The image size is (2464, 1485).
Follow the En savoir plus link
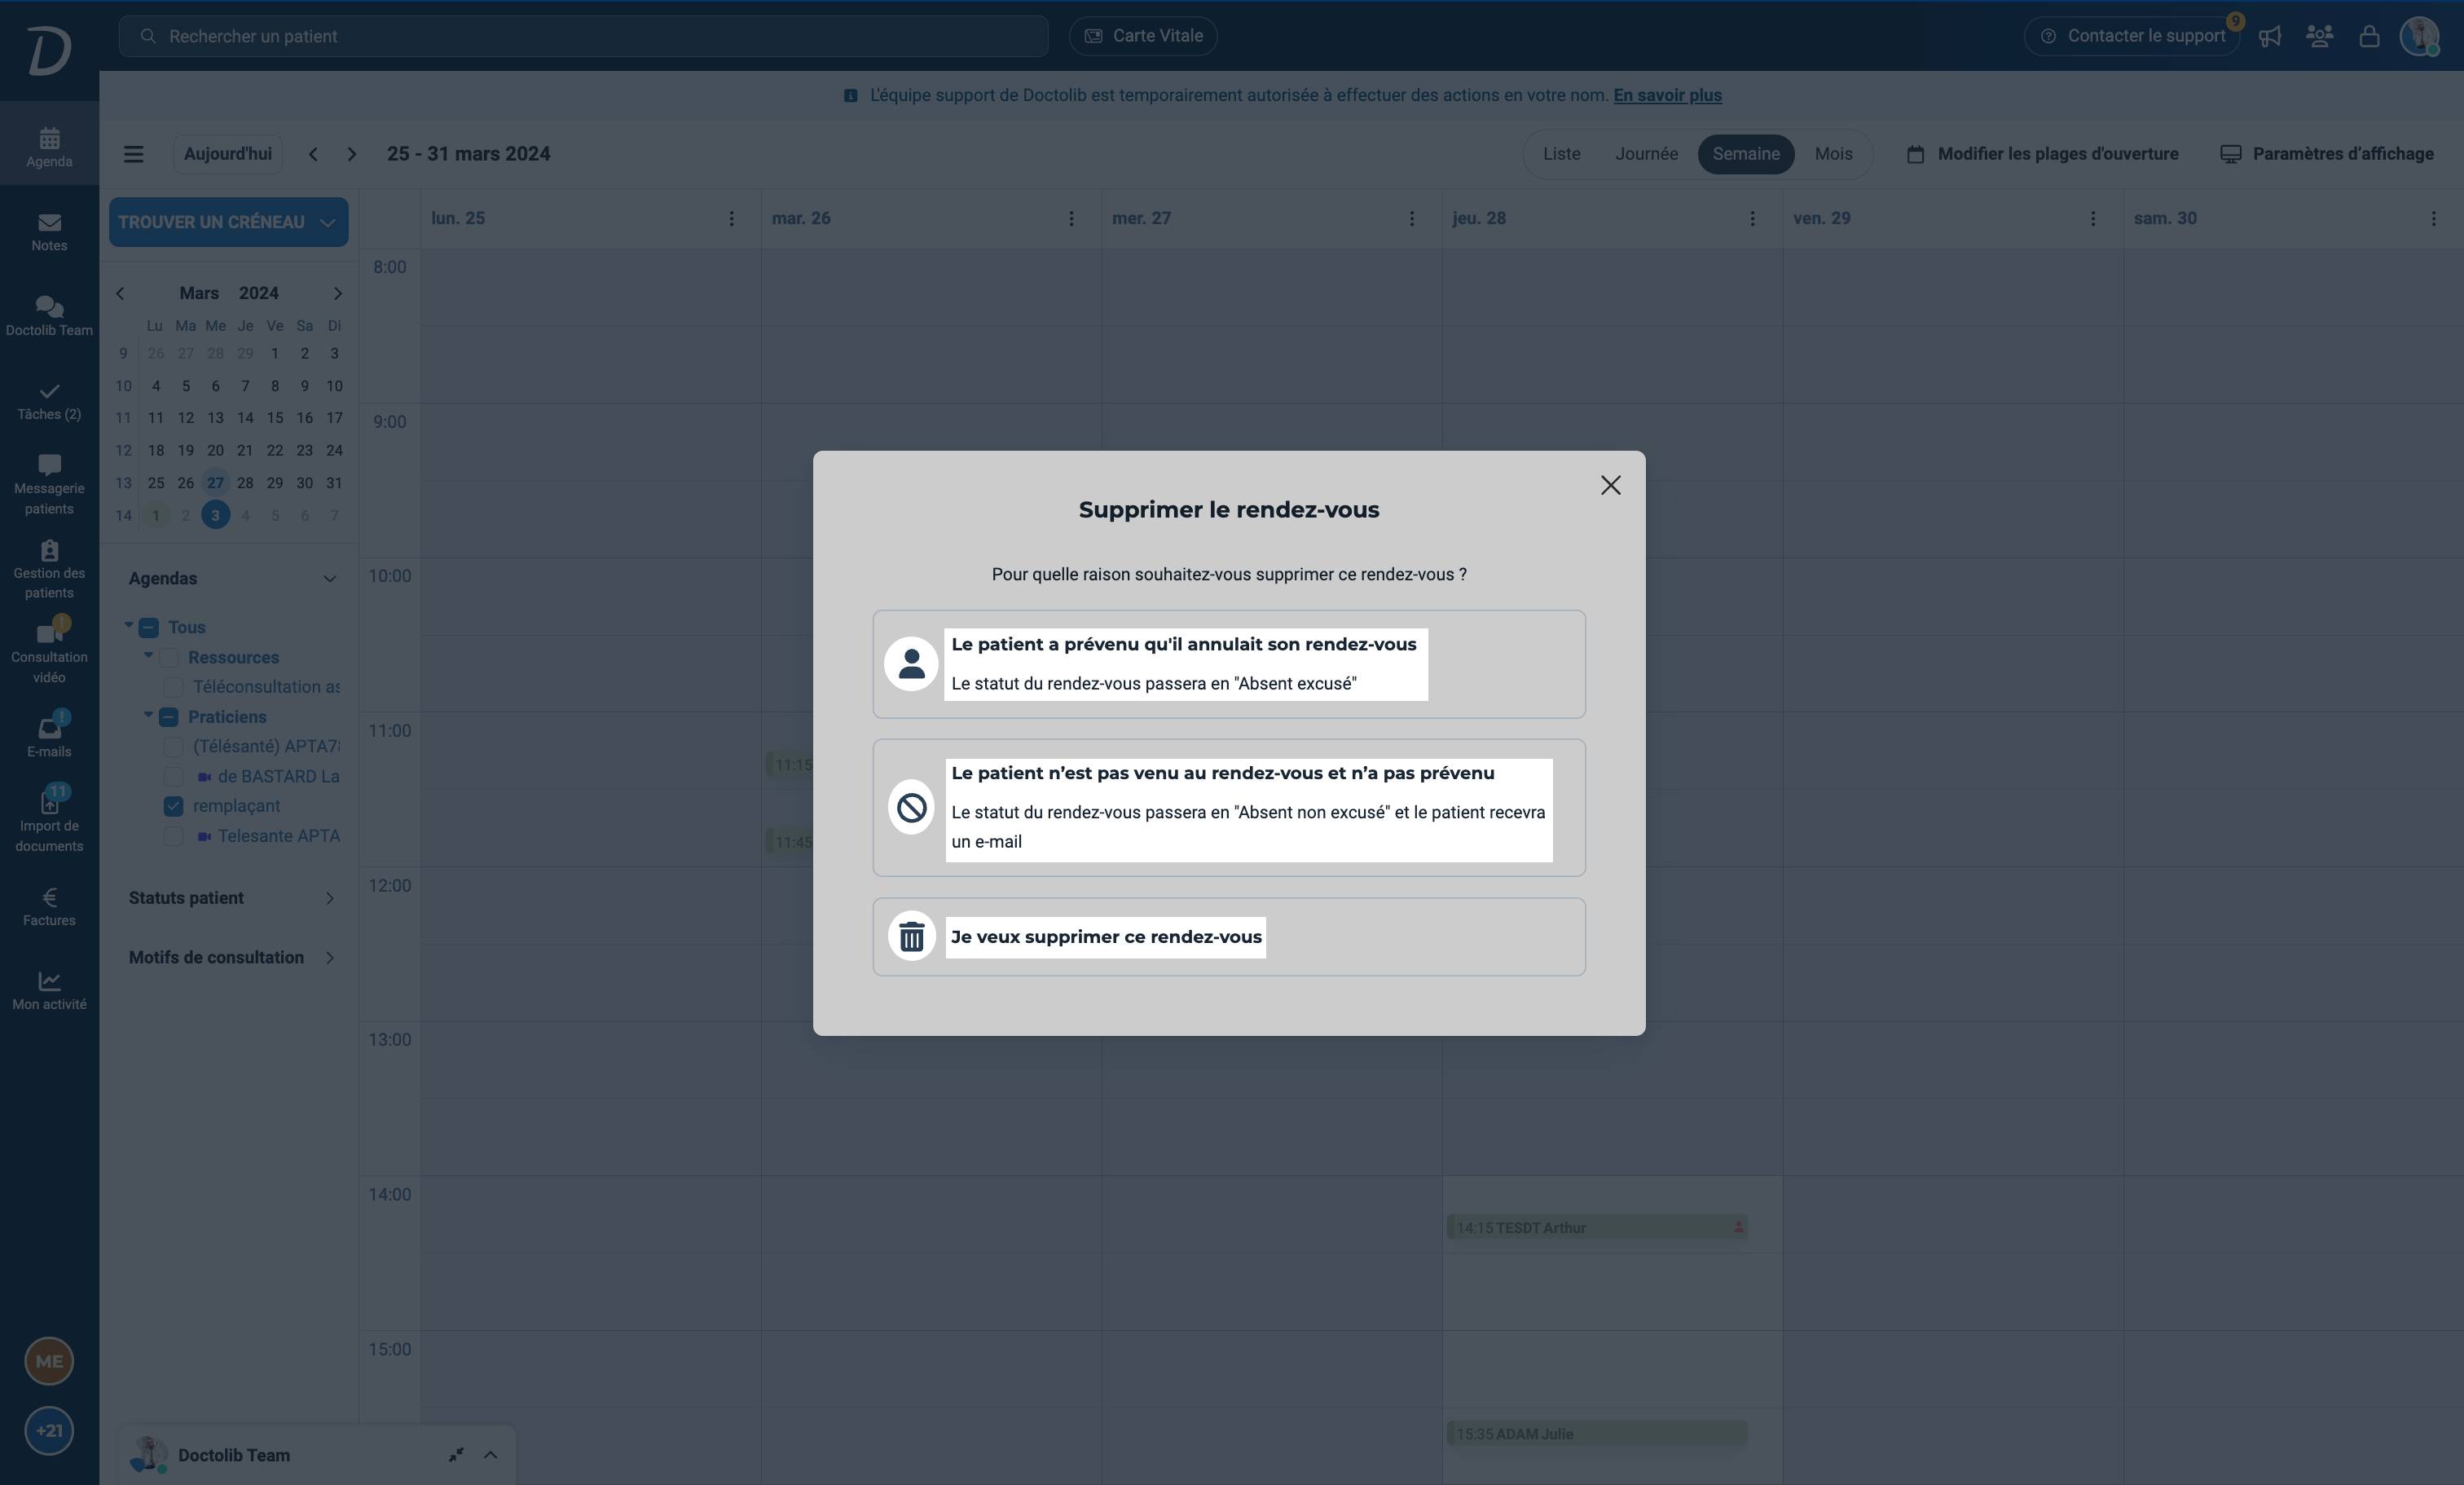(x=1667, y=95)
